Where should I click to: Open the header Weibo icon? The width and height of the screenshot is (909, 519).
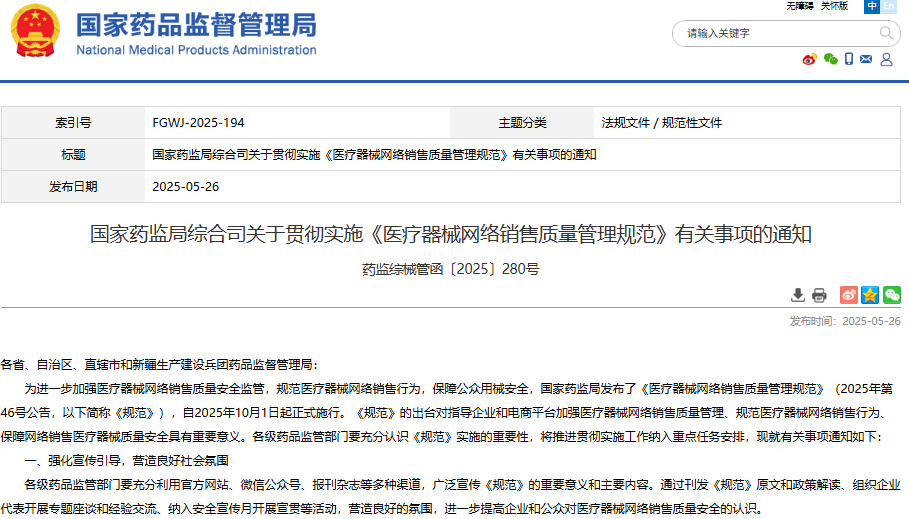coord(809,59)
